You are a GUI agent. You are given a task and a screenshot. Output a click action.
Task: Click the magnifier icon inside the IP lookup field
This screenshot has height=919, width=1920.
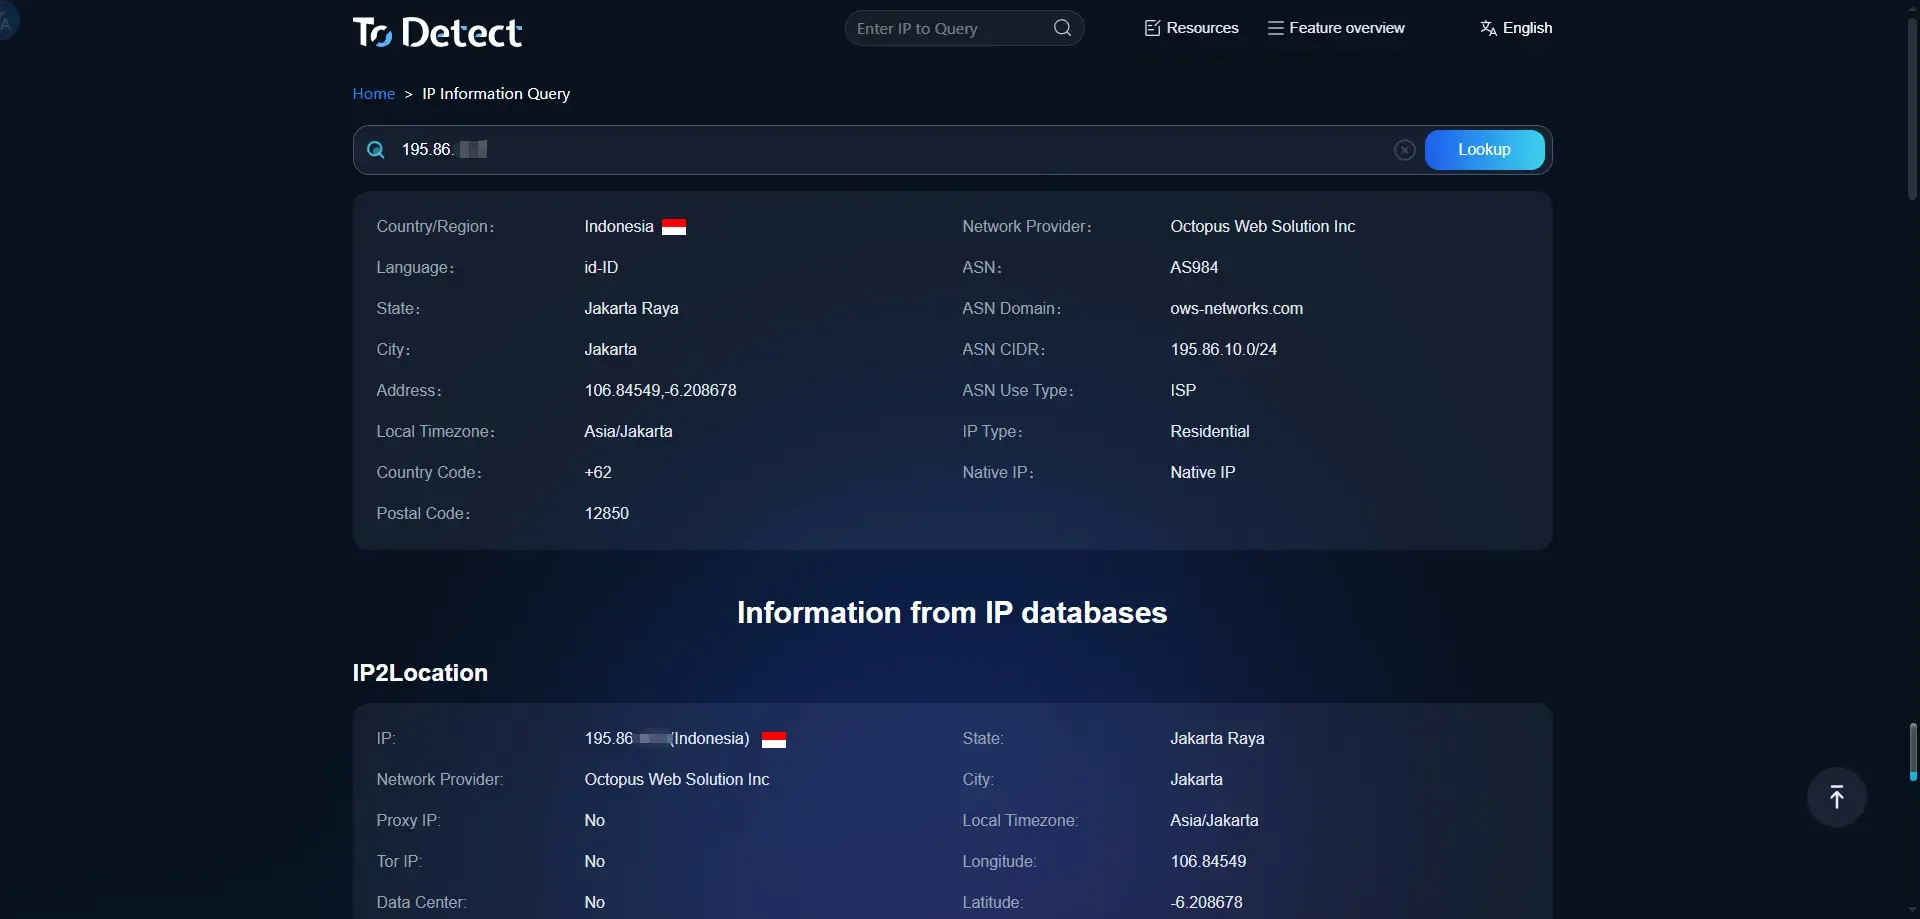[x=375, y=149]
